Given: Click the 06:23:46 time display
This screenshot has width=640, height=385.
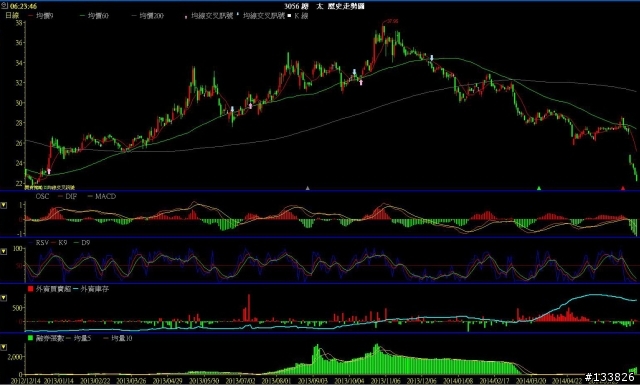Looking at the screenshot, I should pos(23,7).
